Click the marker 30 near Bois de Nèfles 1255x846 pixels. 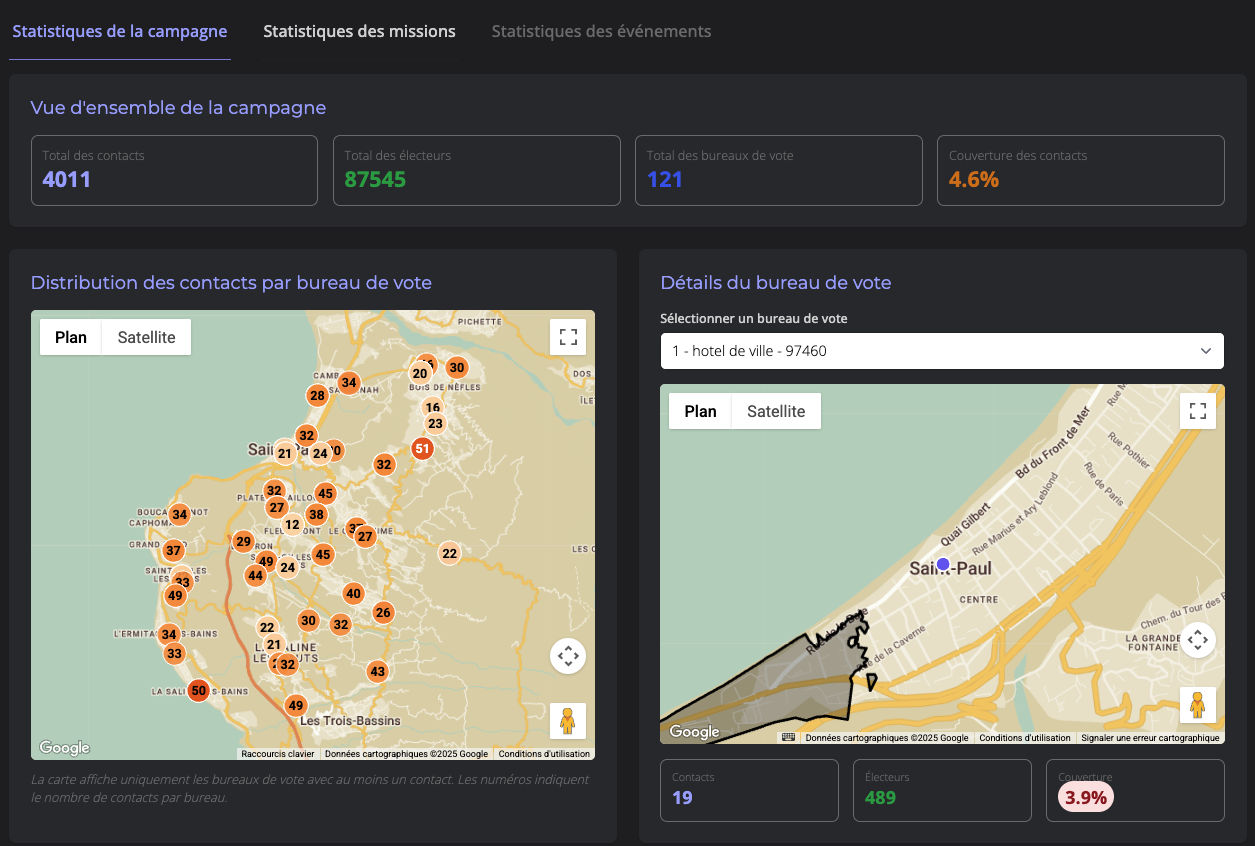coord(456,367)
